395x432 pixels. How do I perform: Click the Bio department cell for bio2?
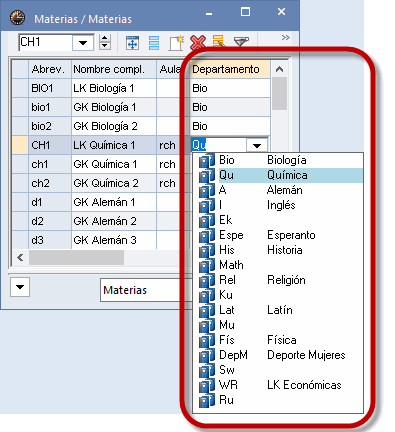point(230,126)
